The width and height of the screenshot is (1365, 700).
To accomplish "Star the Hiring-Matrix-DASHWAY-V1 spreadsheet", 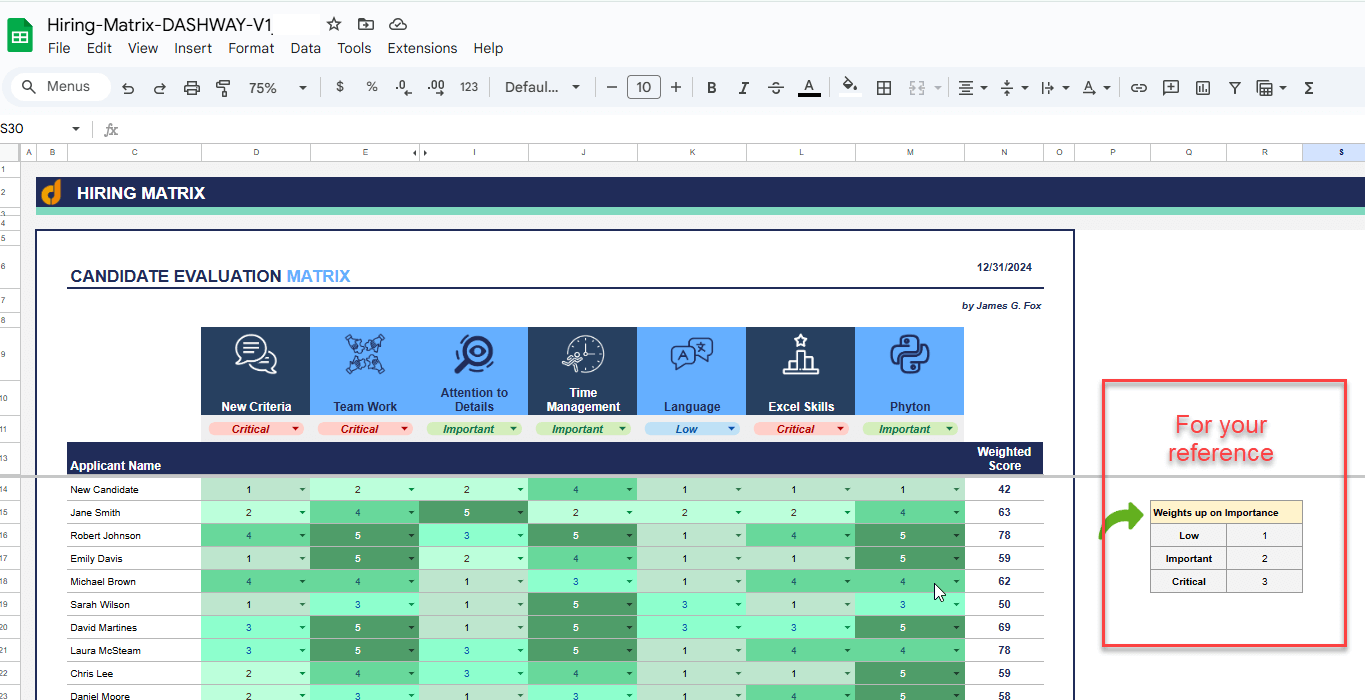I will click(x=333, y=24).
